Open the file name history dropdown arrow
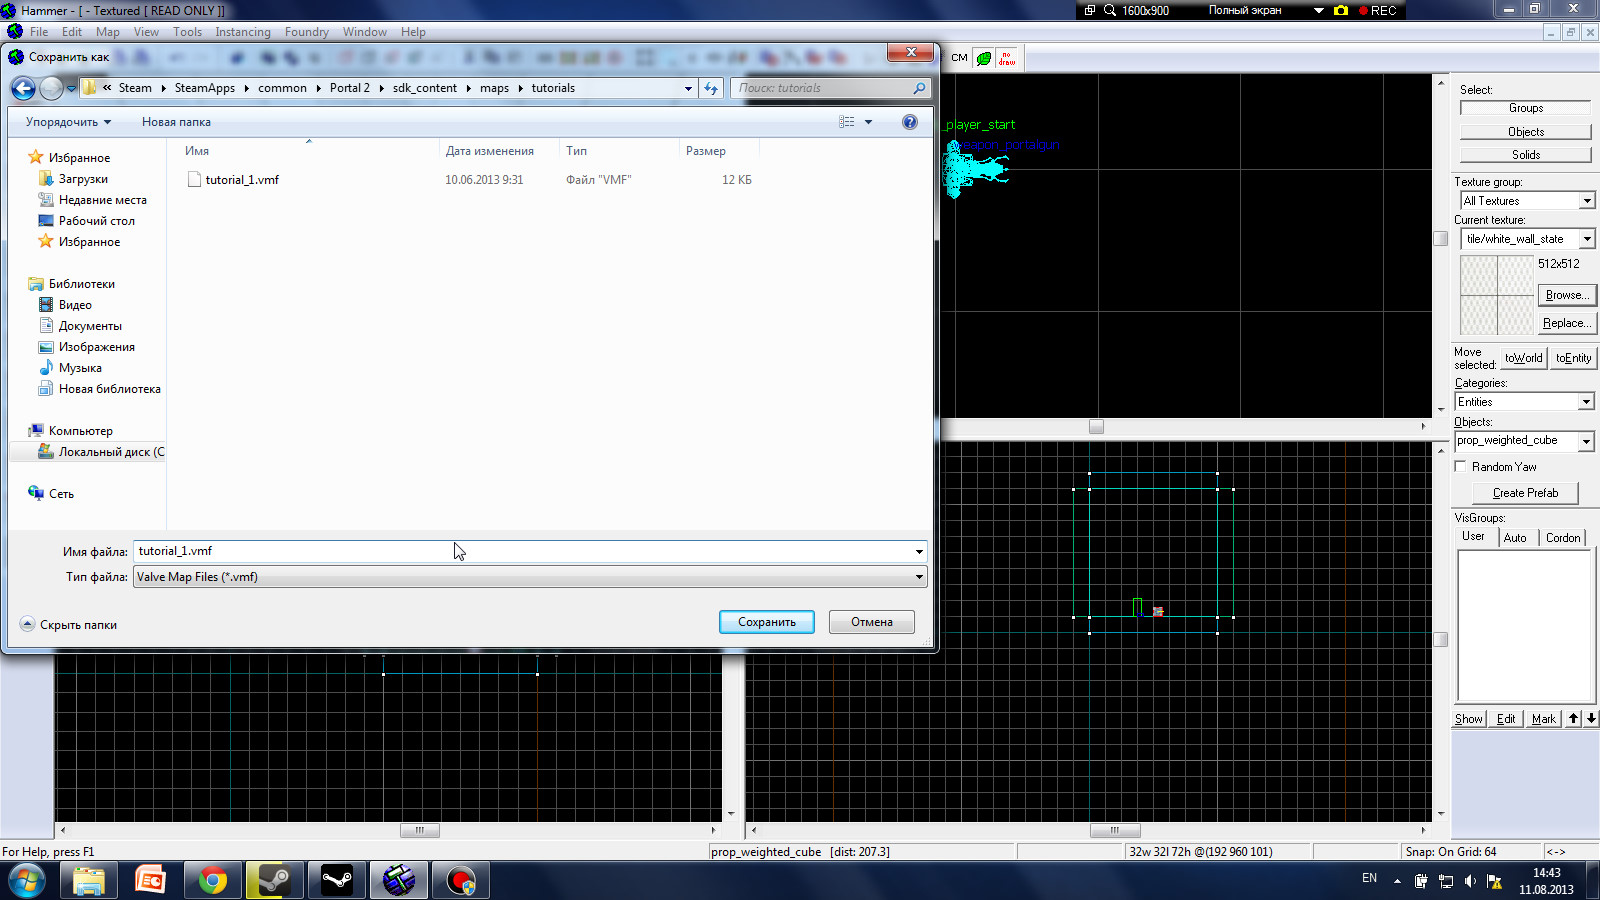This screenshot has width=1600, height=900. 919,551
